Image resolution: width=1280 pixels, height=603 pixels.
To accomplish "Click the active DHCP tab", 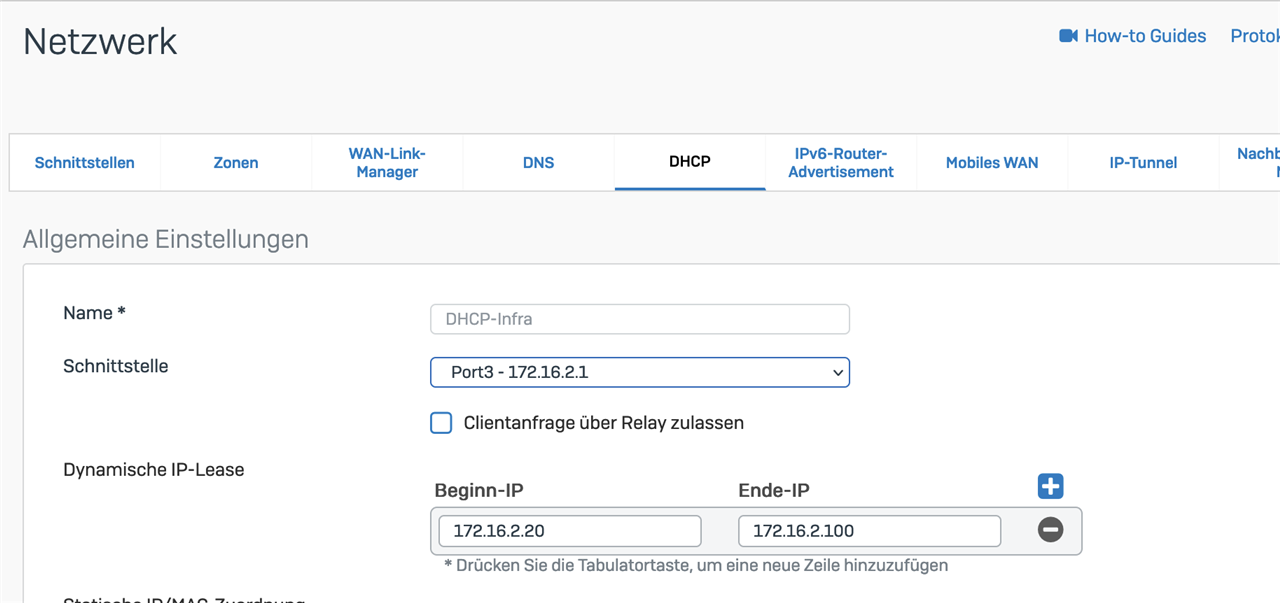I will tap(690, 162).
